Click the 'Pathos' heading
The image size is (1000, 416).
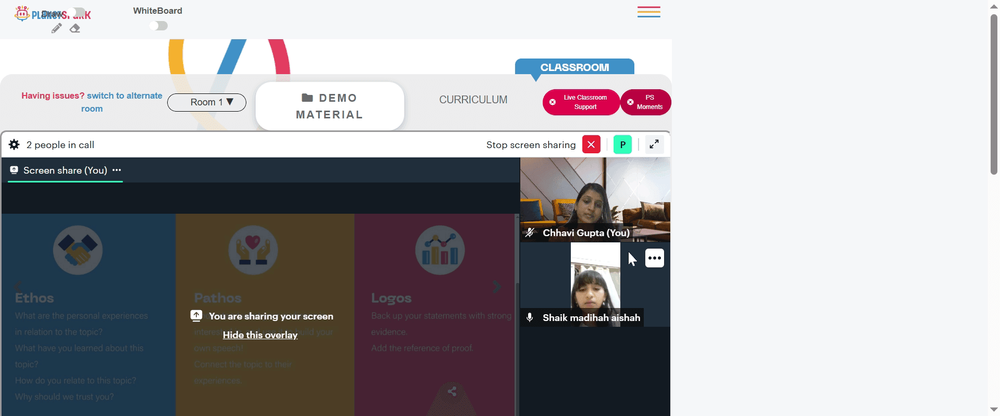[217, 298]
